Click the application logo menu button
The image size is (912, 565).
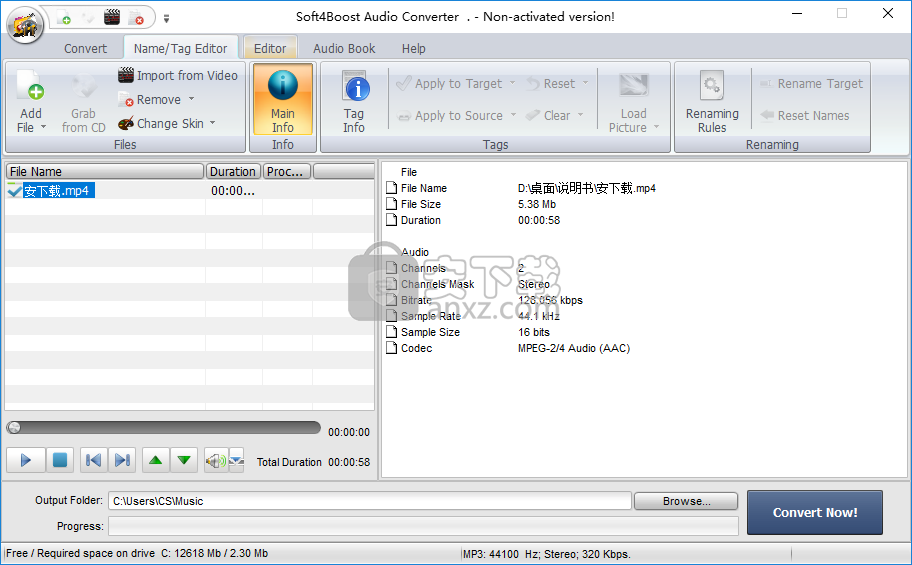(x=25, y=26)
